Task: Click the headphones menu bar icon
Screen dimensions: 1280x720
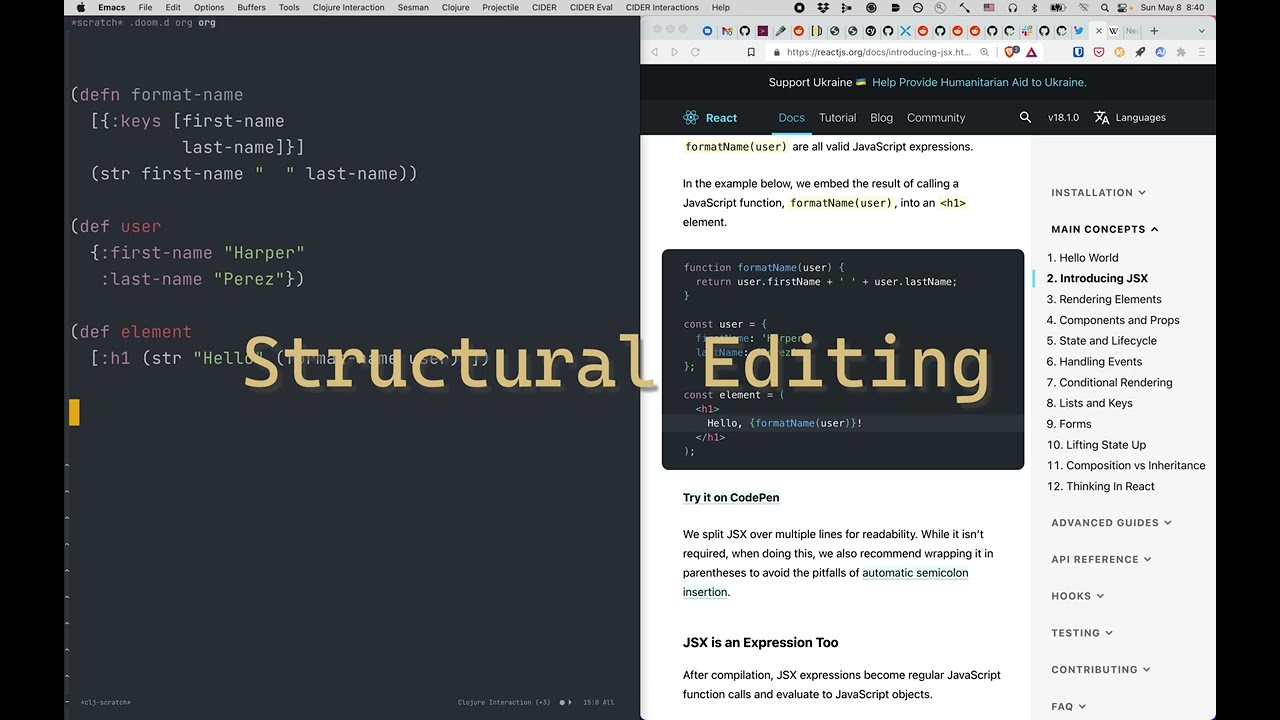Action: coord(1013,7)
